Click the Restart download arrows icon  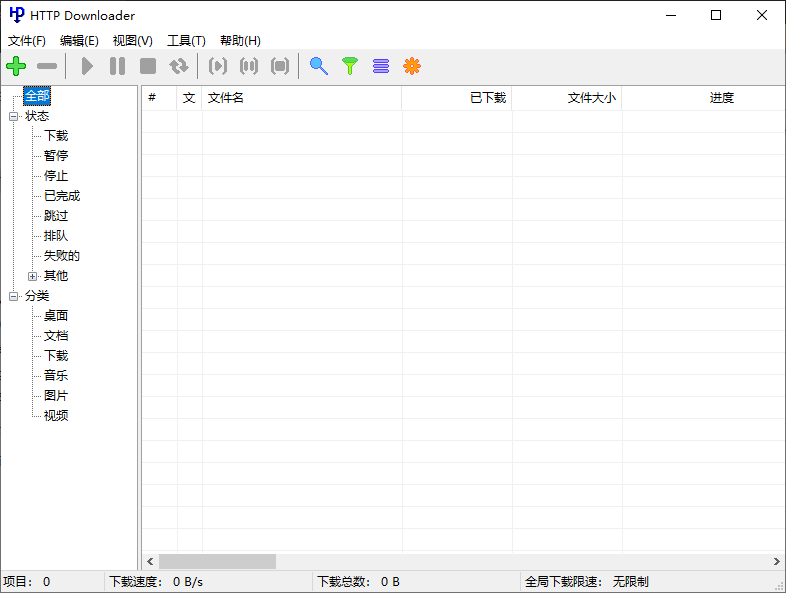[x=179, y=66]
